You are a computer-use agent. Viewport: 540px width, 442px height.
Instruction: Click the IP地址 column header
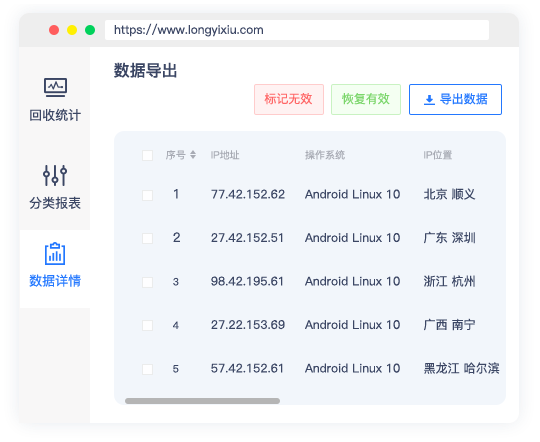point(225,155)
